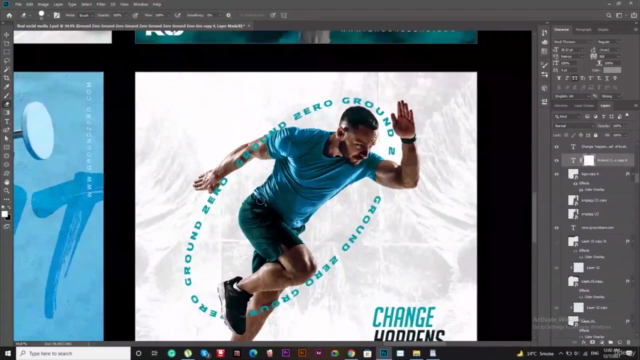Show the 'pngegg (1) copy' layer
The height and width of the screenshot is (360, 640).
pos(556,200)
